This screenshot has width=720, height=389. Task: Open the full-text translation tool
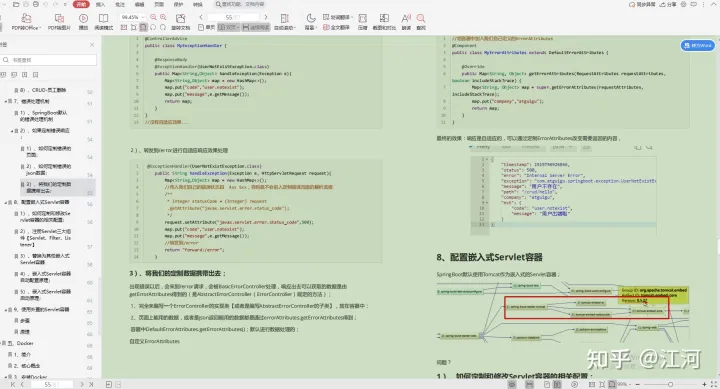tap(336, 28)
